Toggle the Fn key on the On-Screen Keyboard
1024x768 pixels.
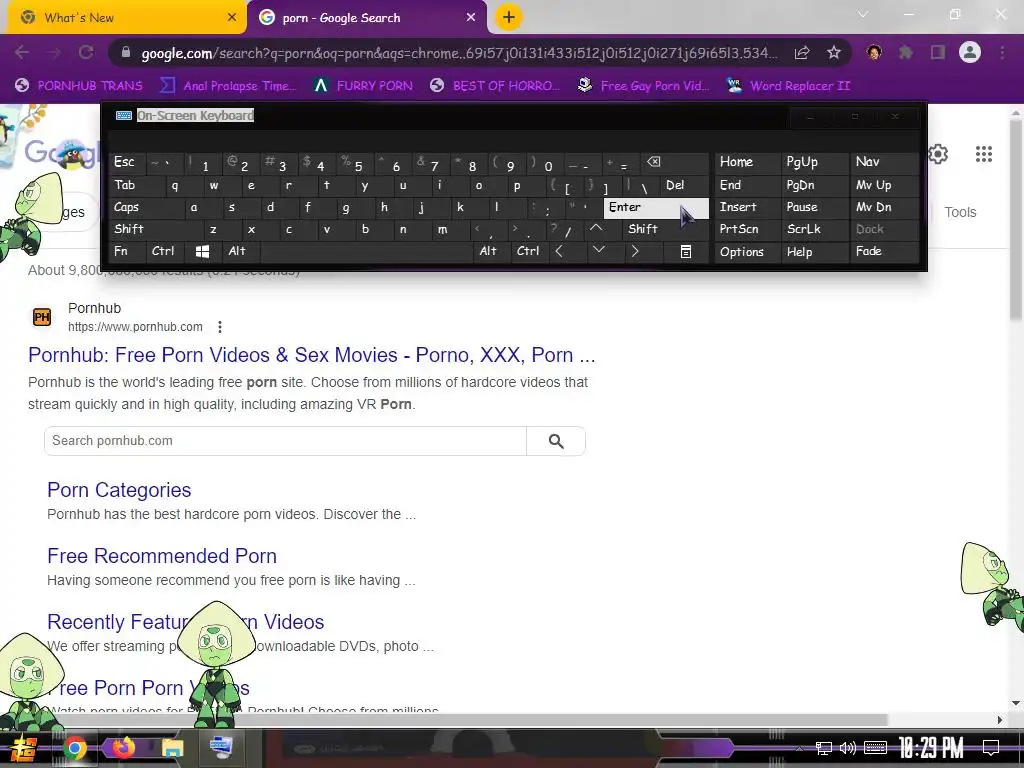point(127,251)
